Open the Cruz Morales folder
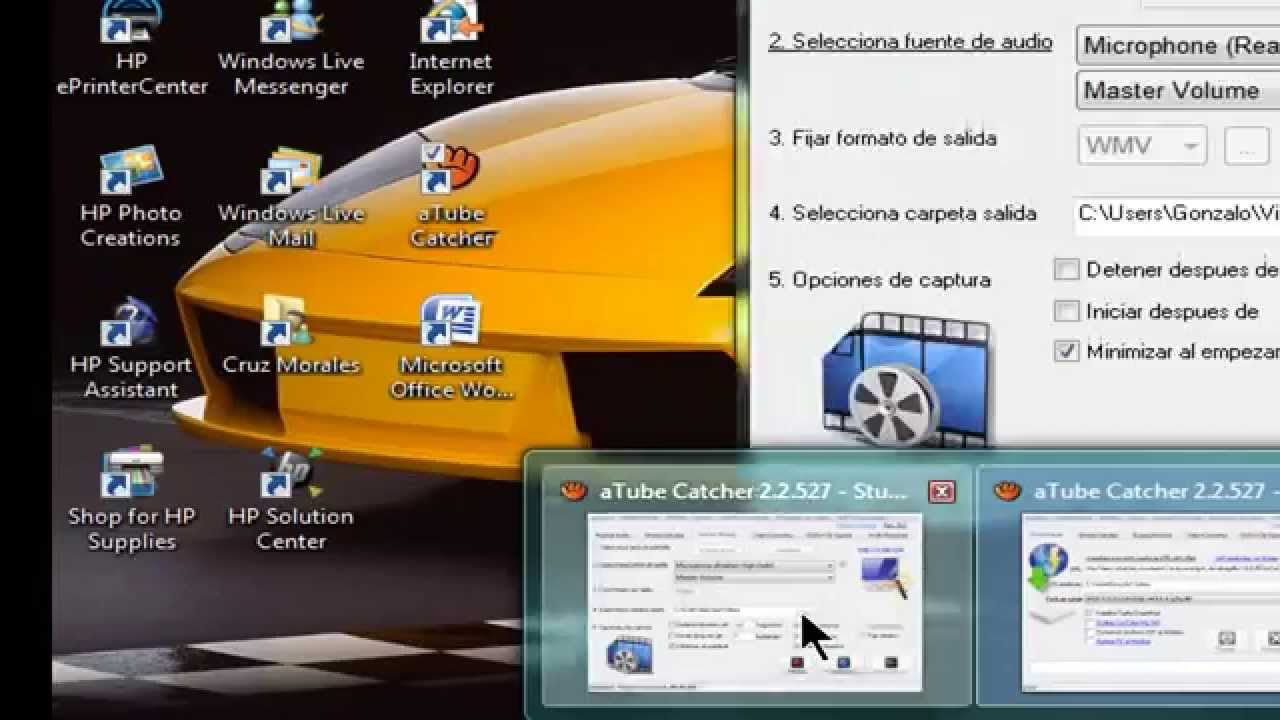Image resolution: width=1280 pixels, height=720 pixels. pos(291,337)
